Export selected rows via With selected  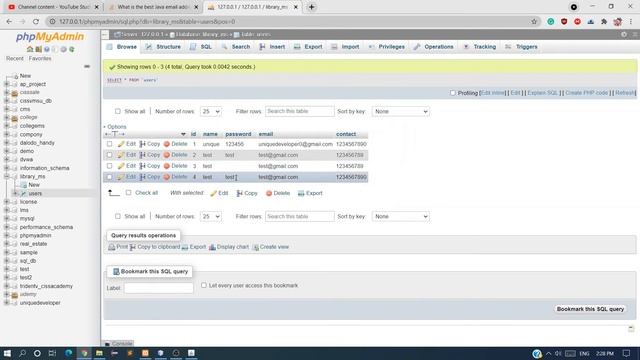[310, 193]
